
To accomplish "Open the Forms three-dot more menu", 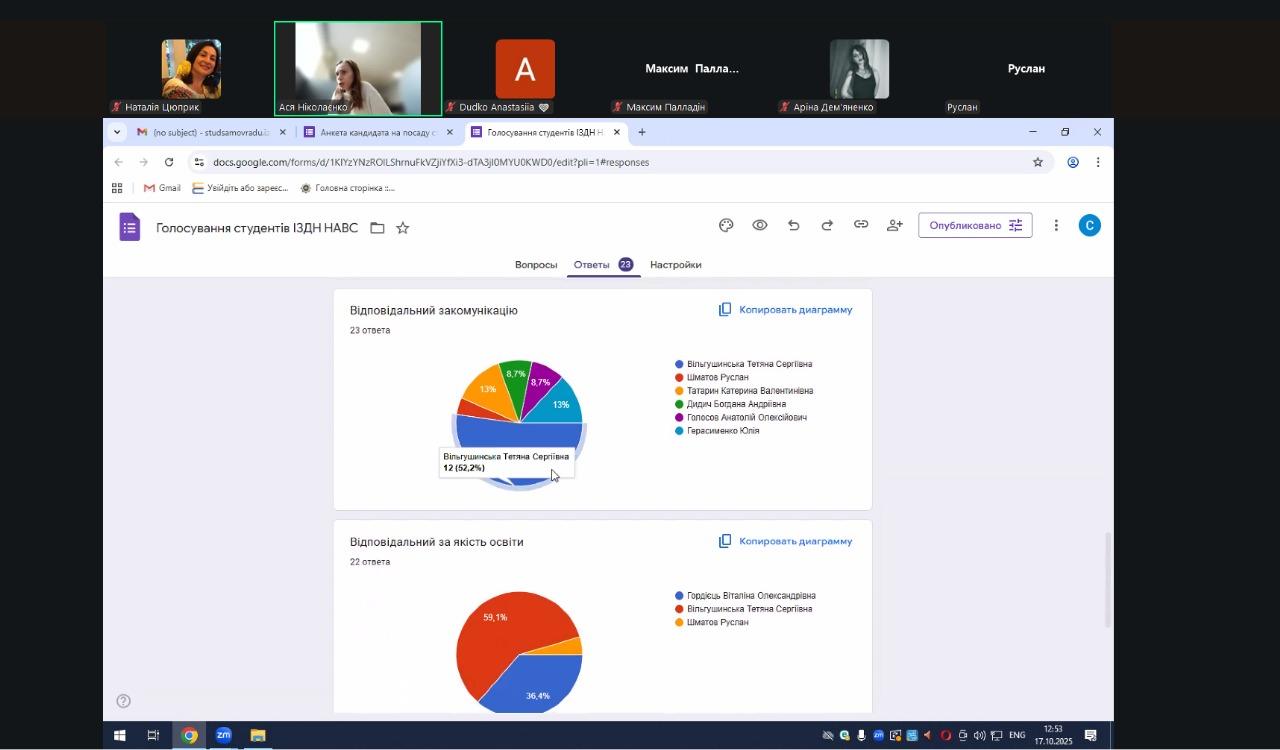I will coord(1056,226).
